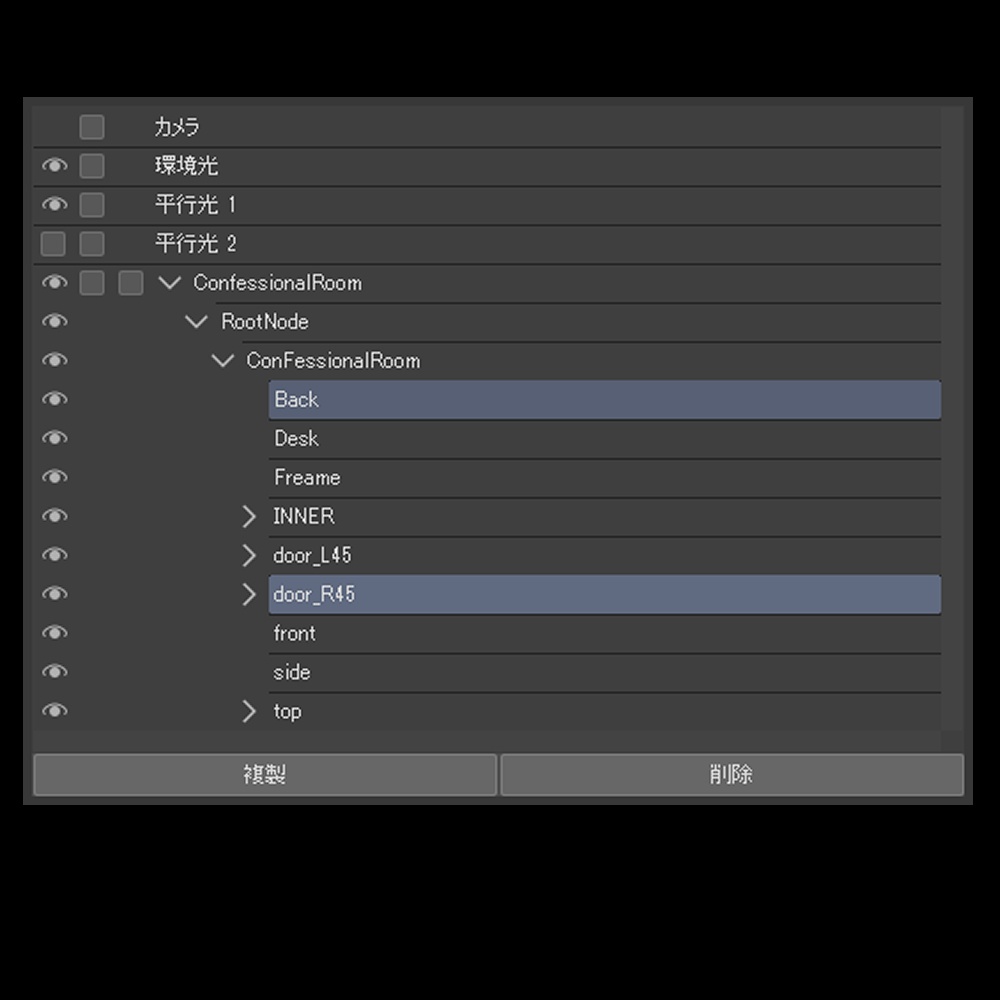This screenshot has height=1000, width=1000.
Task: Expand the door_L45 node arrow
Action: [249, 556]
